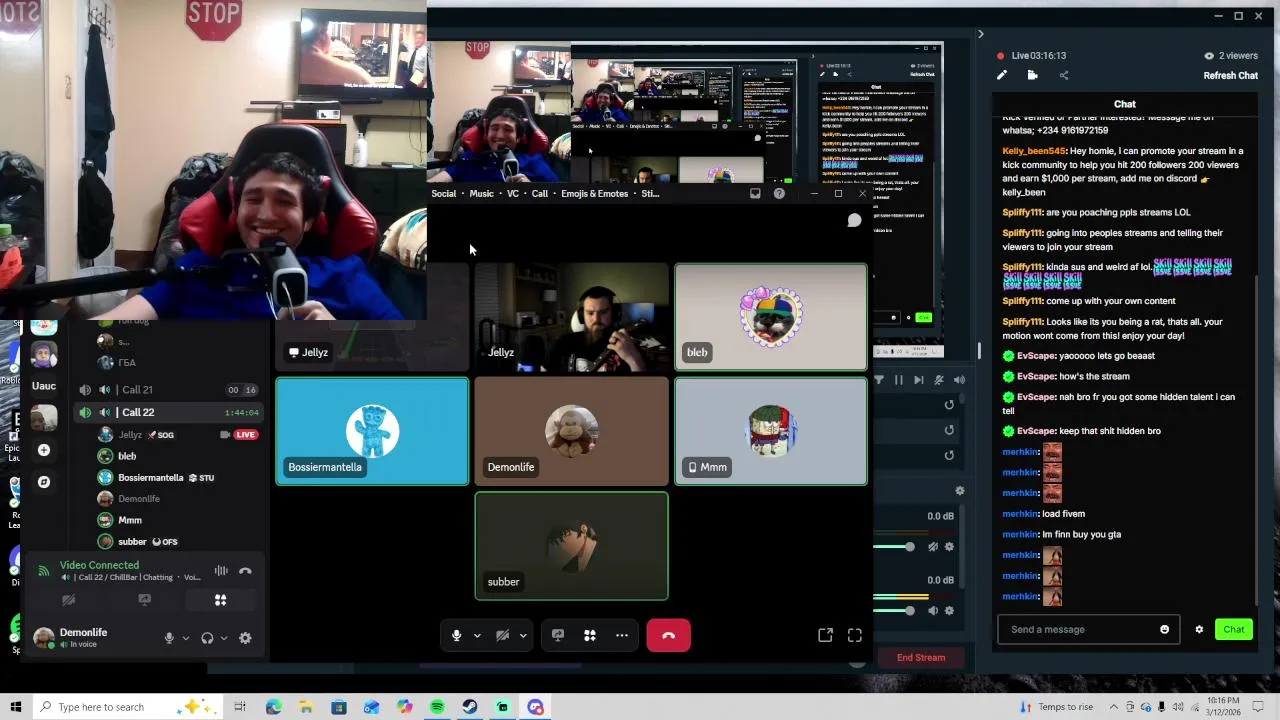
Task: Disconnect from voice in Video Connected panel
Action: tap(245, 571)
